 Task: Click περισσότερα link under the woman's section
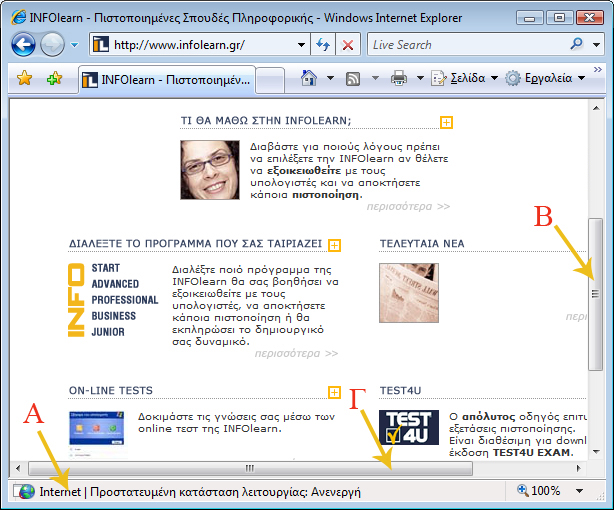[x=408, y=206]
